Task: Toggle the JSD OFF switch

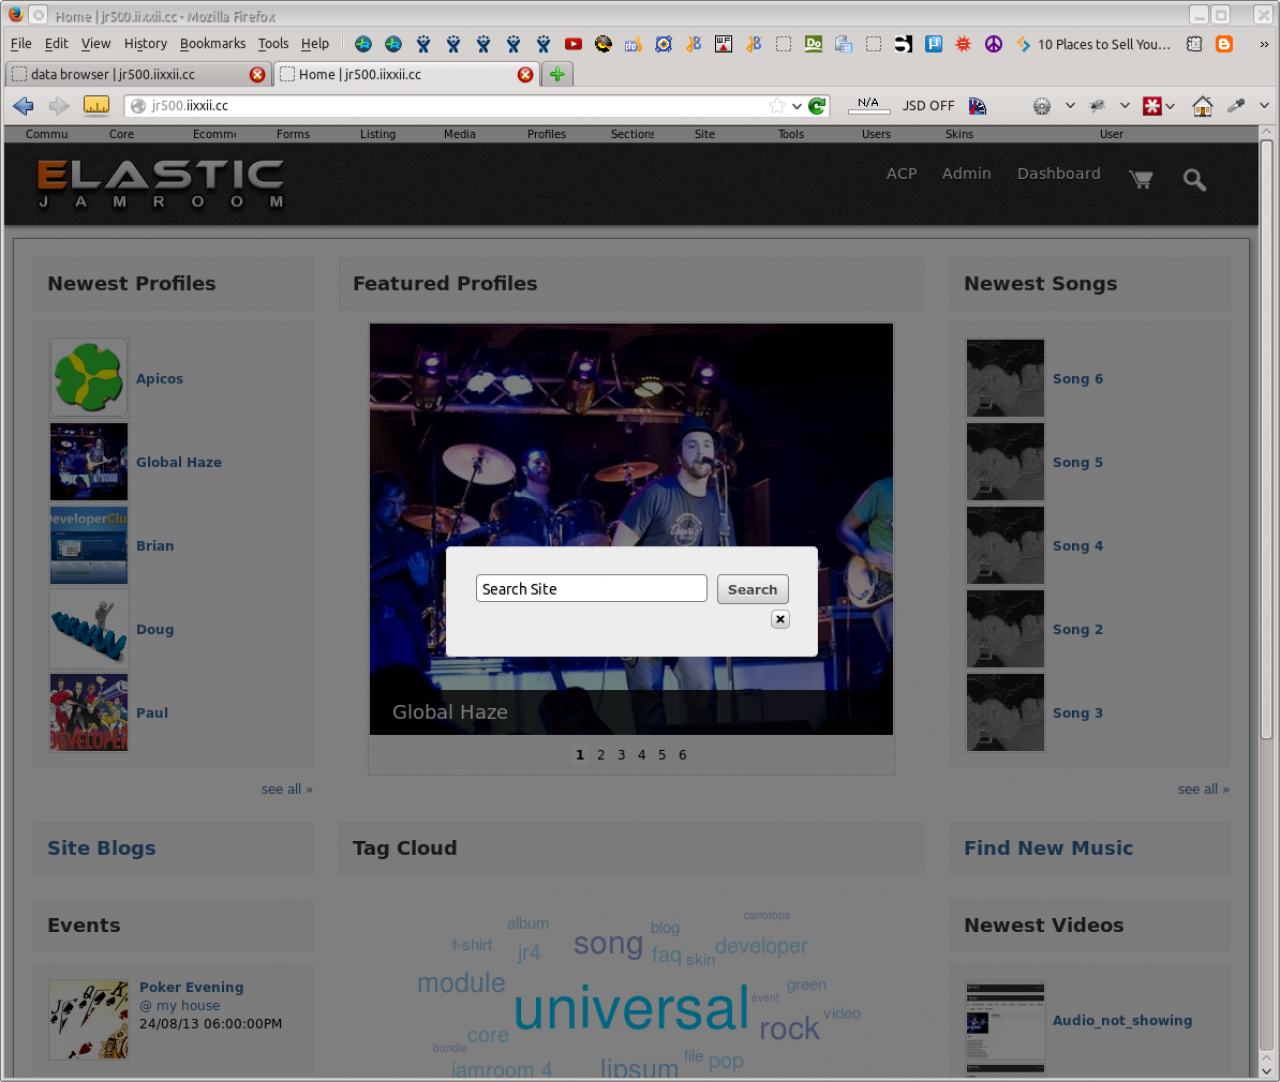Action: click(x=928, y=106)
